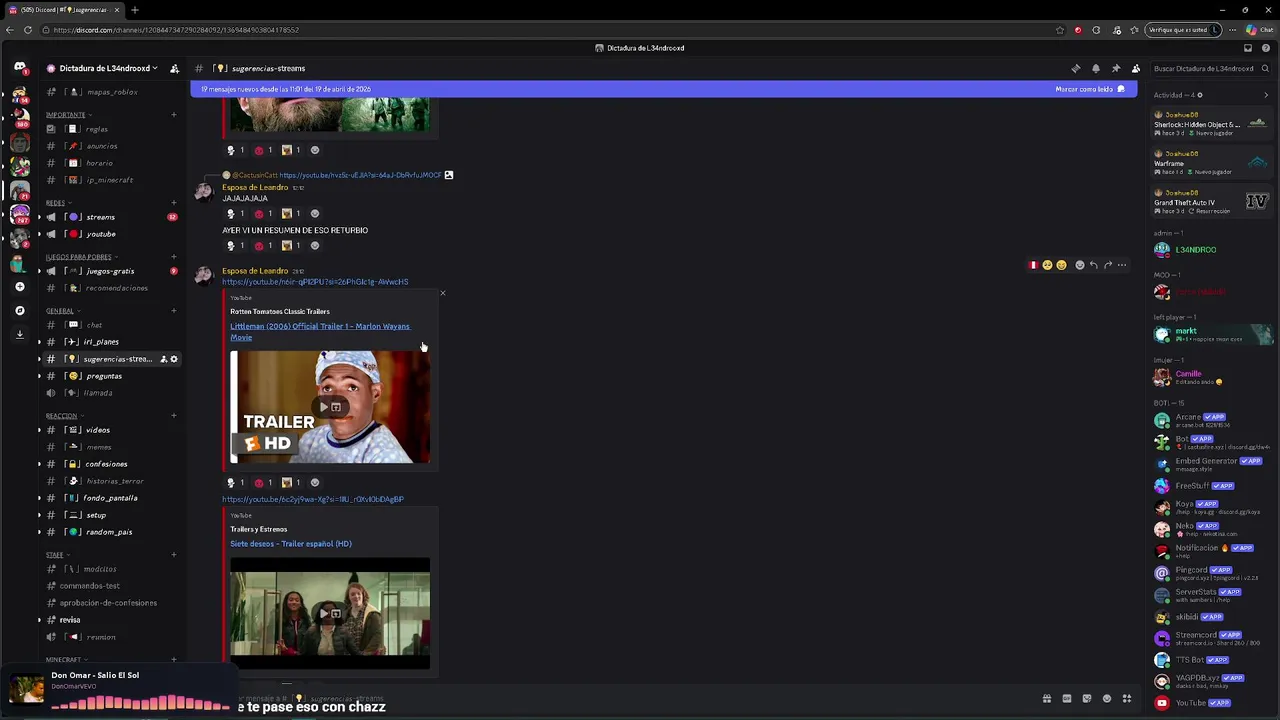Open the Warframe activity card
Screen dimensions: 1280x720
1210,163
